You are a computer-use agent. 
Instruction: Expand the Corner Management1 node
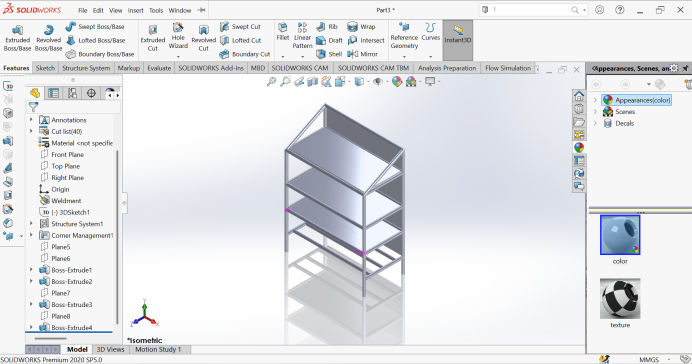point(31,235)
